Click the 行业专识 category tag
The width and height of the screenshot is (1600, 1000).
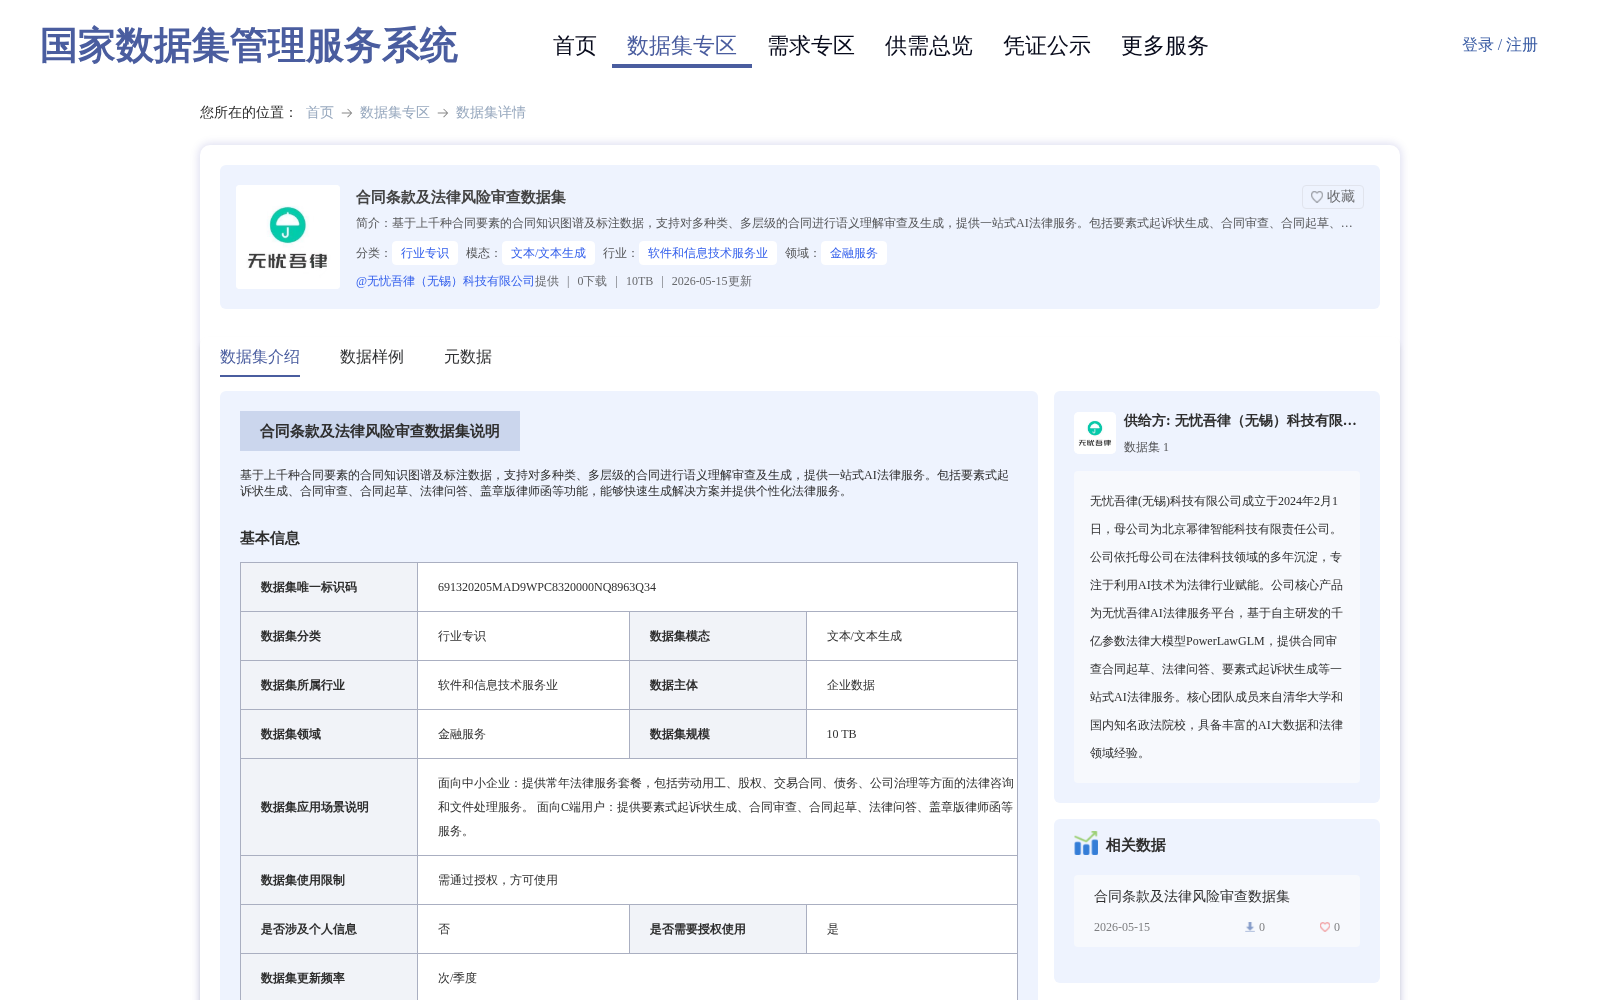[x=425, y=253]
